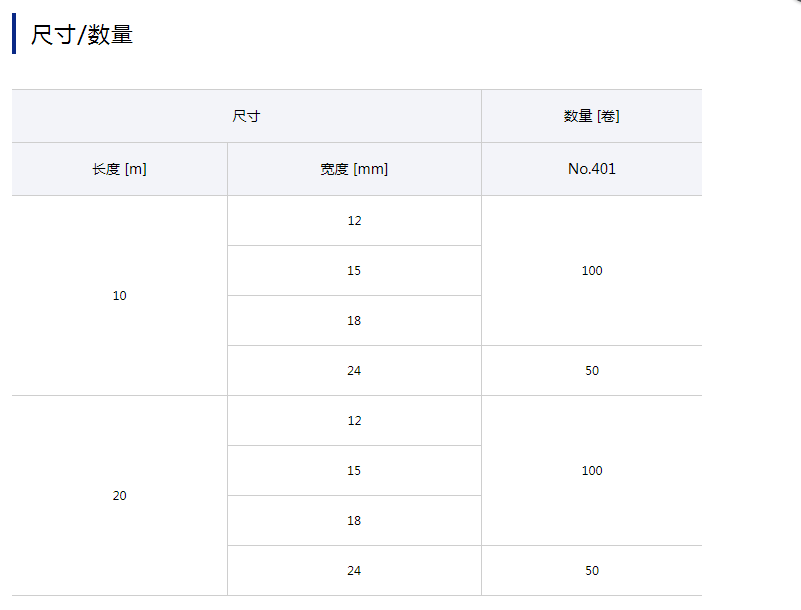Pick width 15 in the 20 m group

354,471
